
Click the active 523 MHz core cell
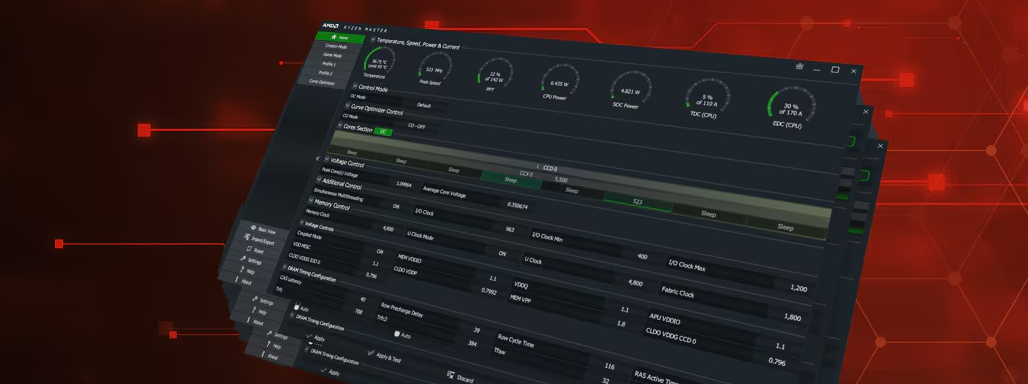637,202
